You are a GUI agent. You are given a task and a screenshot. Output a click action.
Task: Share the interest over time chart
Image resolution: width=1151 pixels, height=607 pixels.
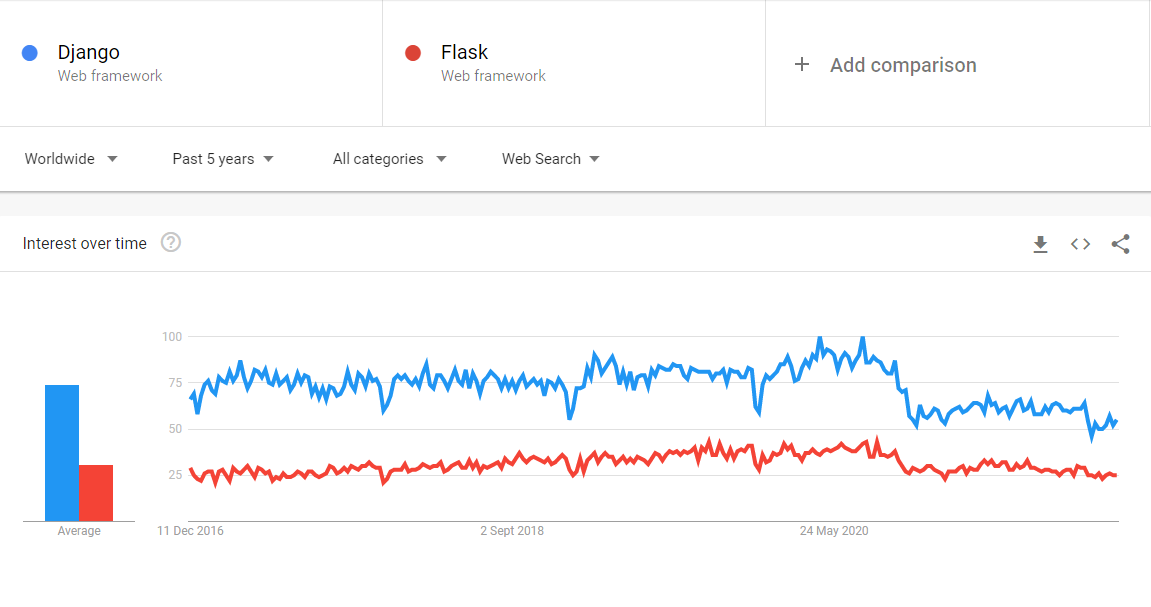1120,244
